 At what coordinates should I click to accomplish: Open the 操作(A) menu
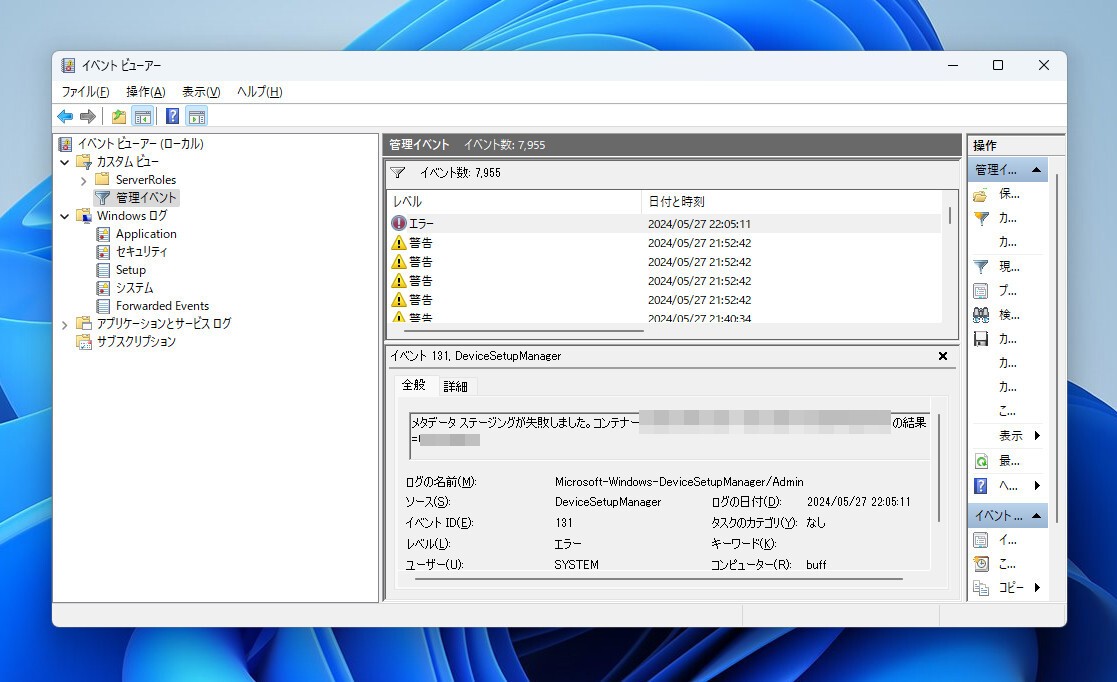146,91
